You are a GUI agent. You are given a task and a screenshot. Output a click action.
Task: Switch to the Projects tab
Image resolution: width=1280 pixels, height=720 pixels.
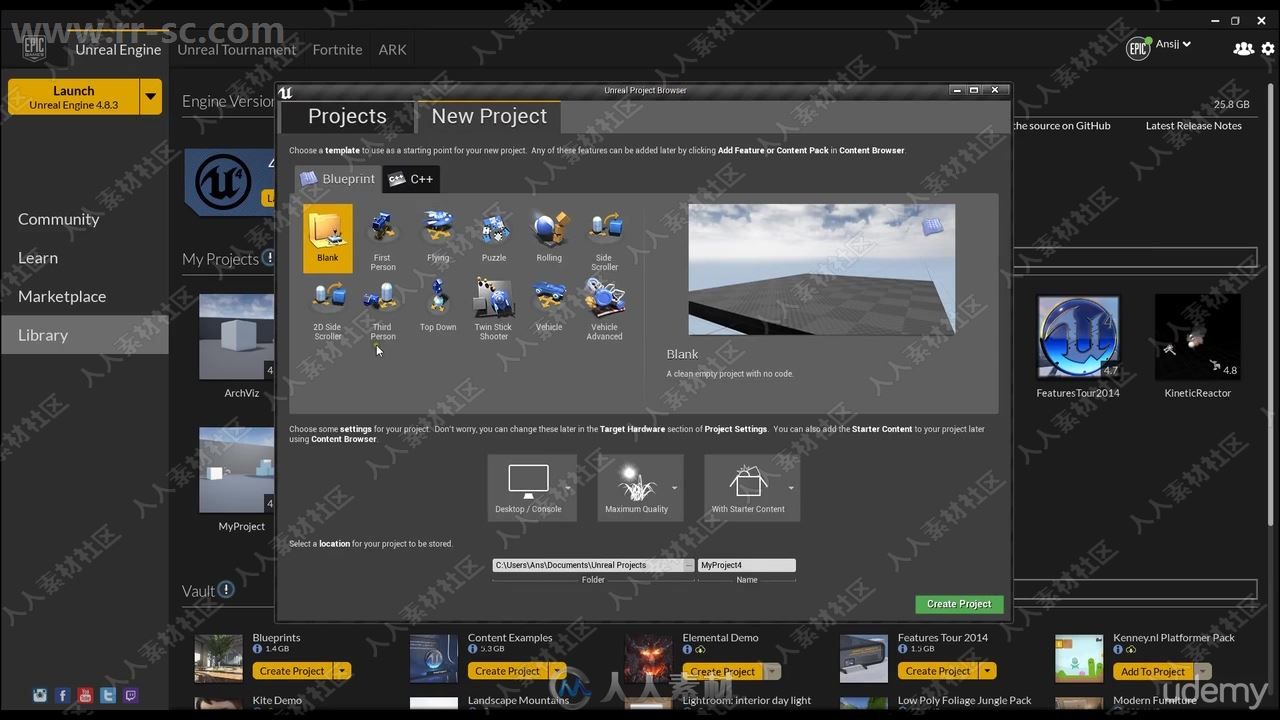[x=347, y=116]
